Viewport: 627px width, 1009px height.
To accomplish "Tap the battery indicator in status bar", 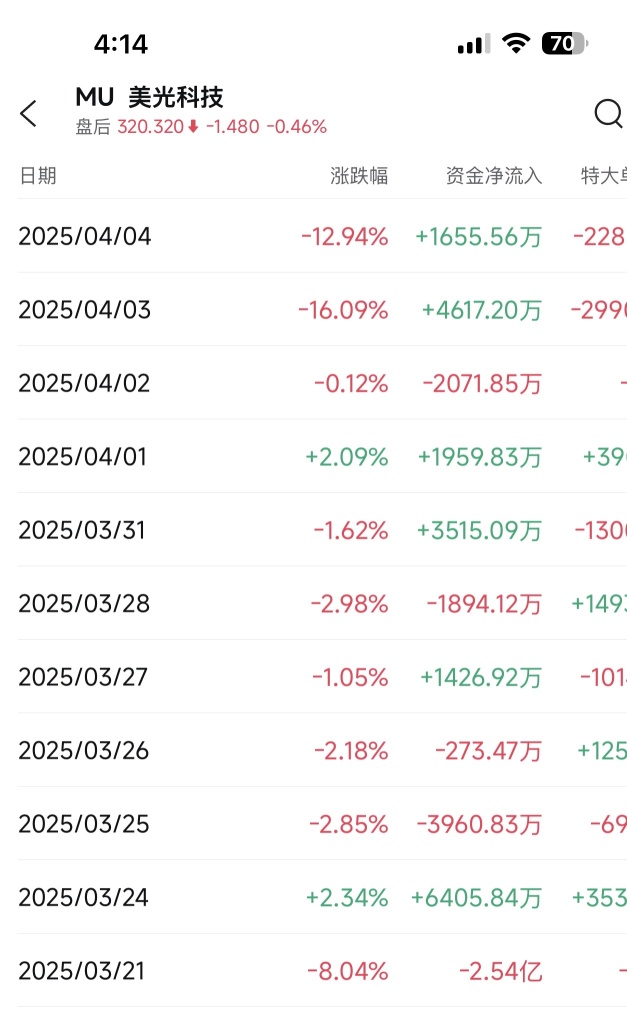I will tap(565, 44).
